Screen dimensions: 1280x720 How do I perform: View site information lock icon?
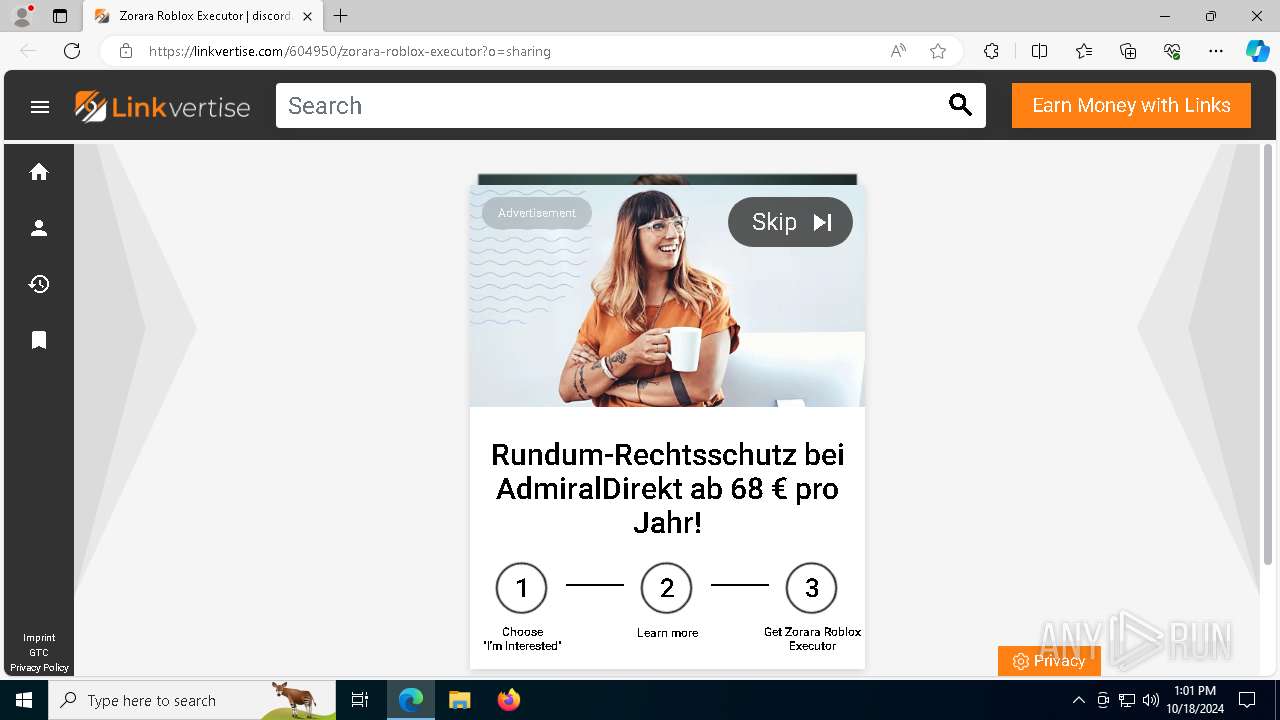126,51
